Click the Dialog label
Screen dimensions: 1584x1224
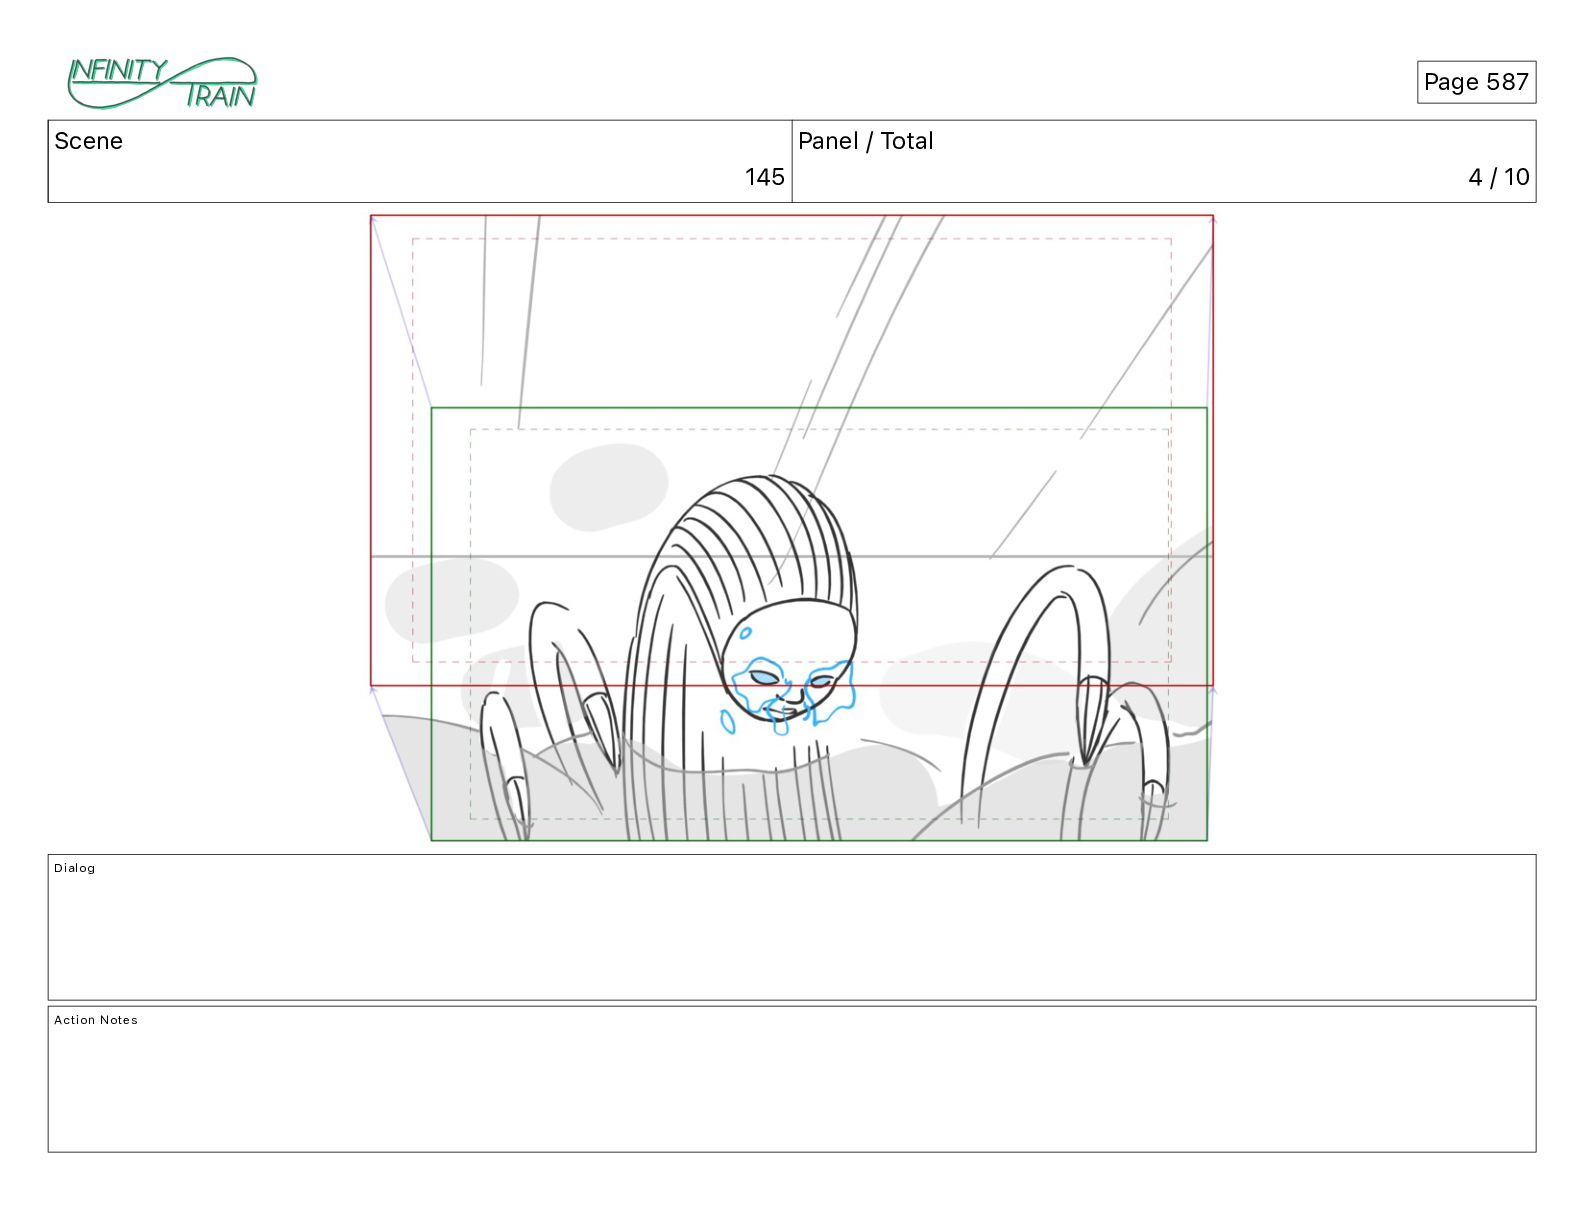coord(75,868)
